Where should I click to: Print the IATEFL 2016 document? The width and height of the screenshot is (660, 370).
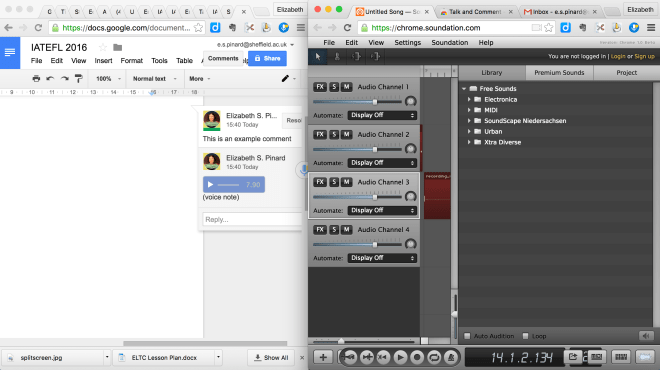[36, 78]
